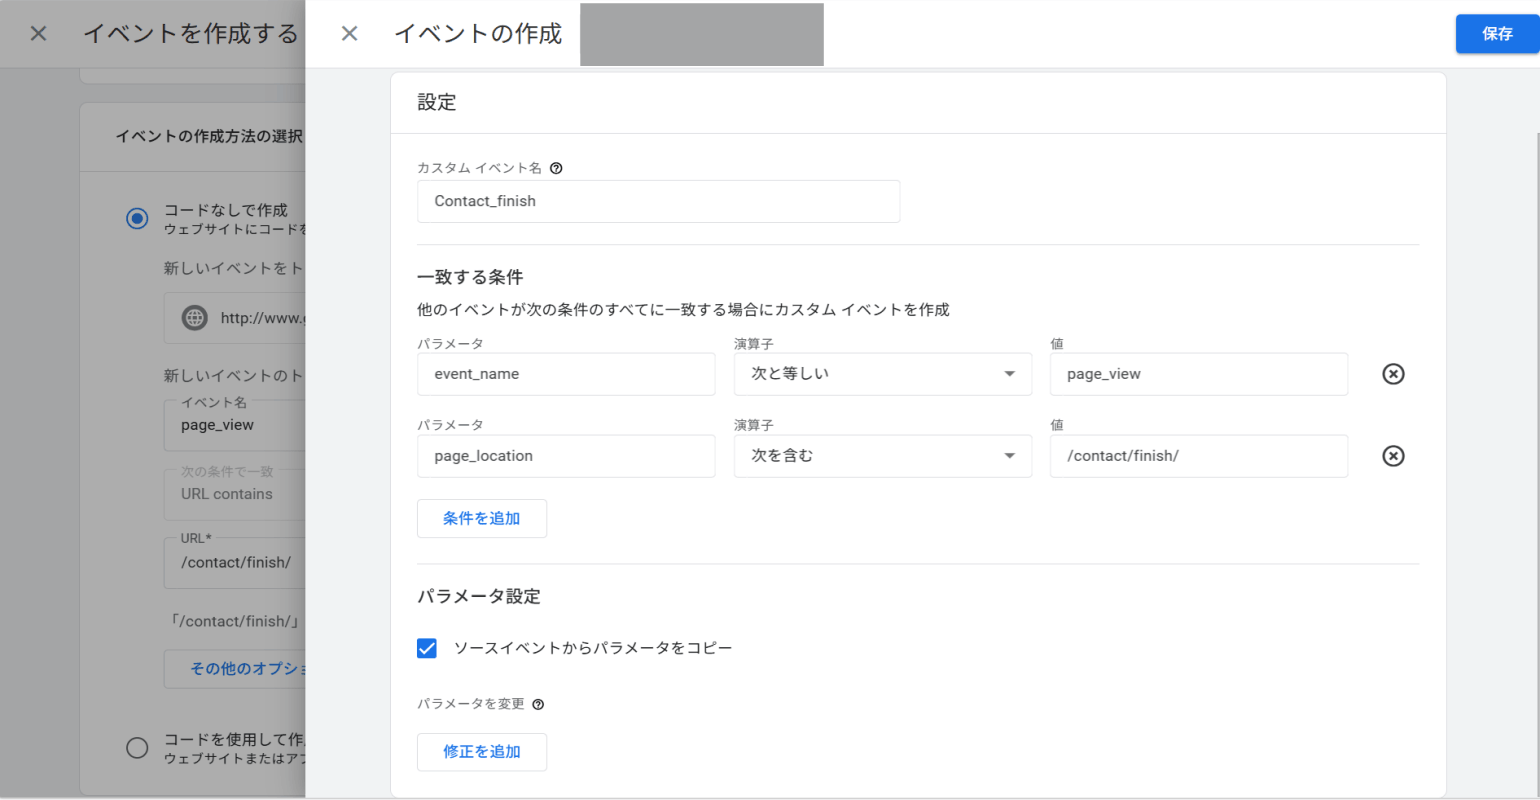Close the background イベントを作成する panel
Viewport: 1540px width, 800px height.
(x=37, y=33)
